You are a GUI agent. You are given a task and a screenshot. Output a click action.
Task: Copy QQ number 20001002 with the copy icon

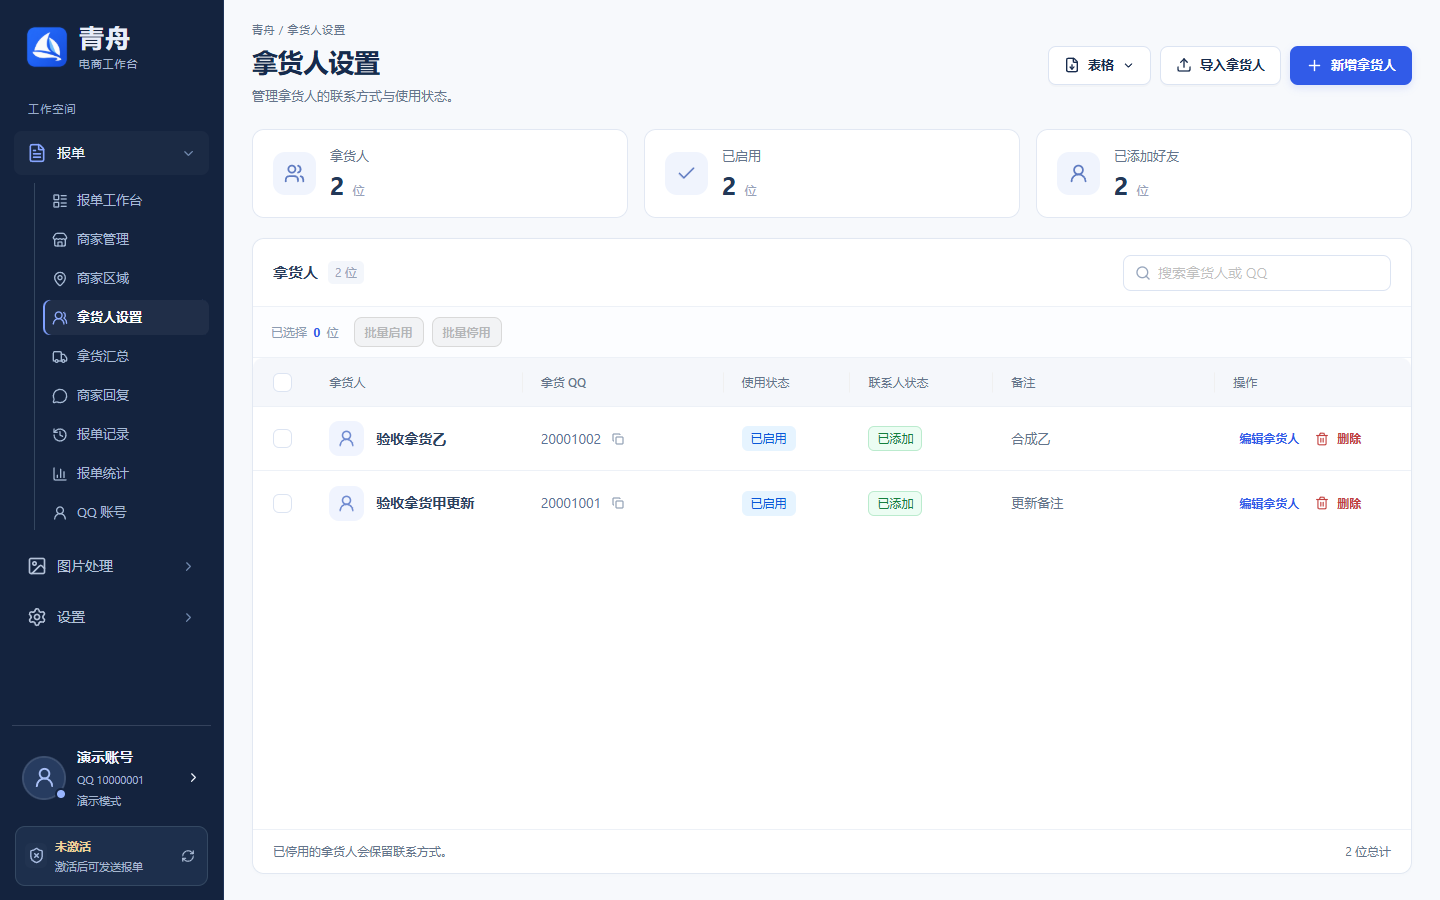tap(618, 439)
